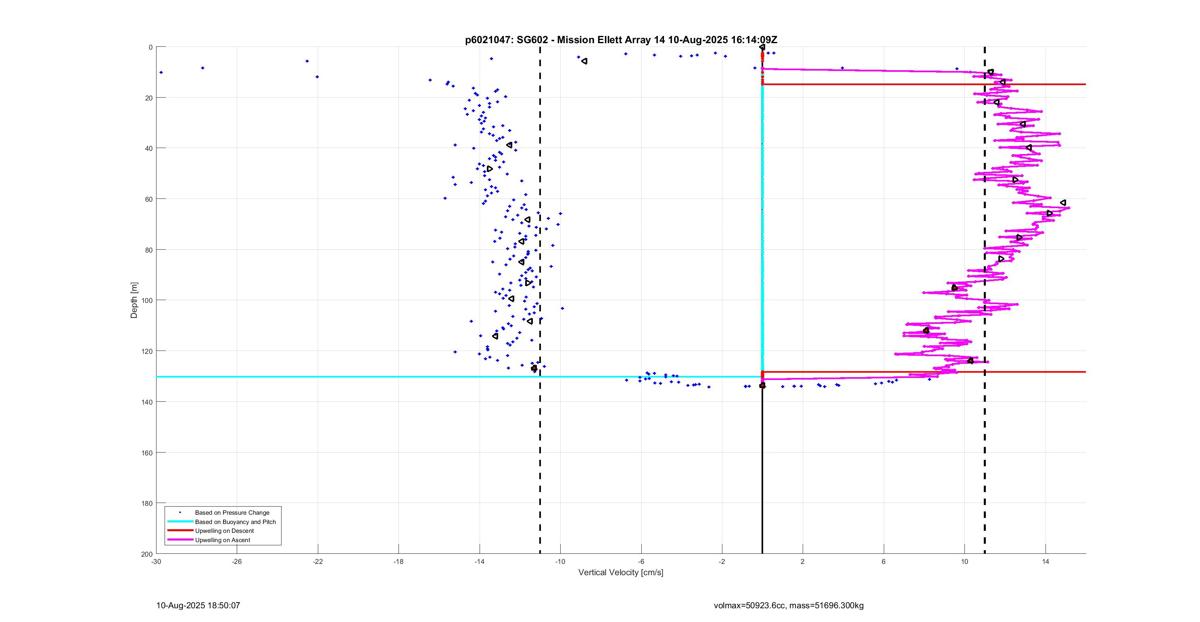This screenshot has width=1200, height=622.
Task: Click depth-axis tick label '200'
Action: pyautogui.click(x=146, y=554)
